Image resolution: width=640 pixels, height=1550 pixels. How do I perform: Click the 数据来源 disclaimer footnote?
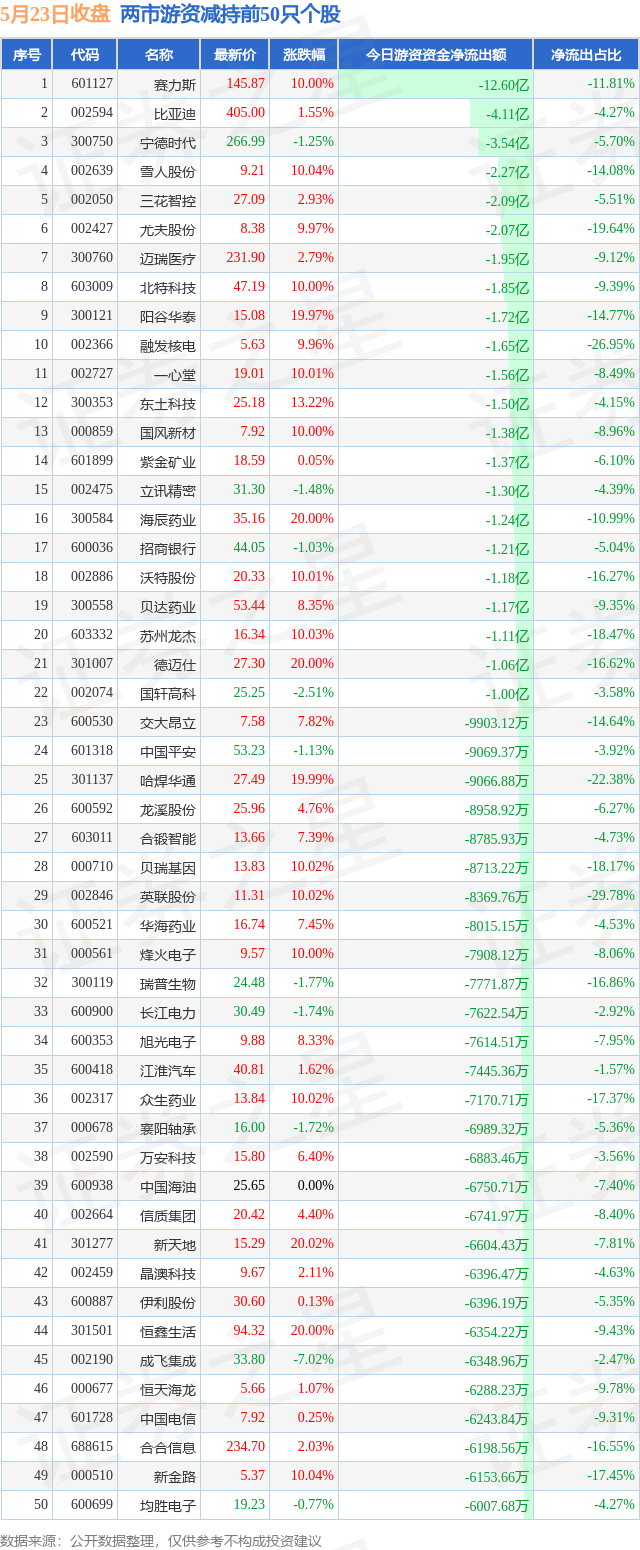[161, 1541]
